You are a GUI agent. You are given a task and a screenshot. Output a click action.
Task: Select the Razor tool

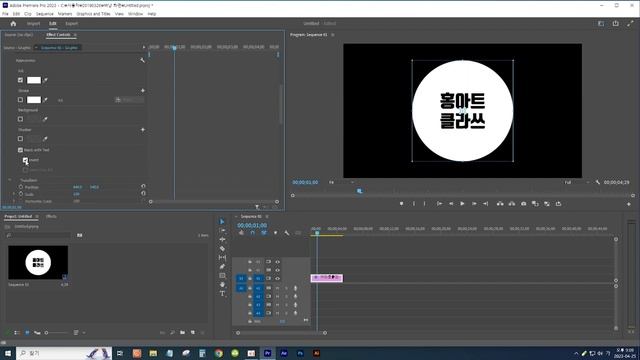tap(222, 249)
